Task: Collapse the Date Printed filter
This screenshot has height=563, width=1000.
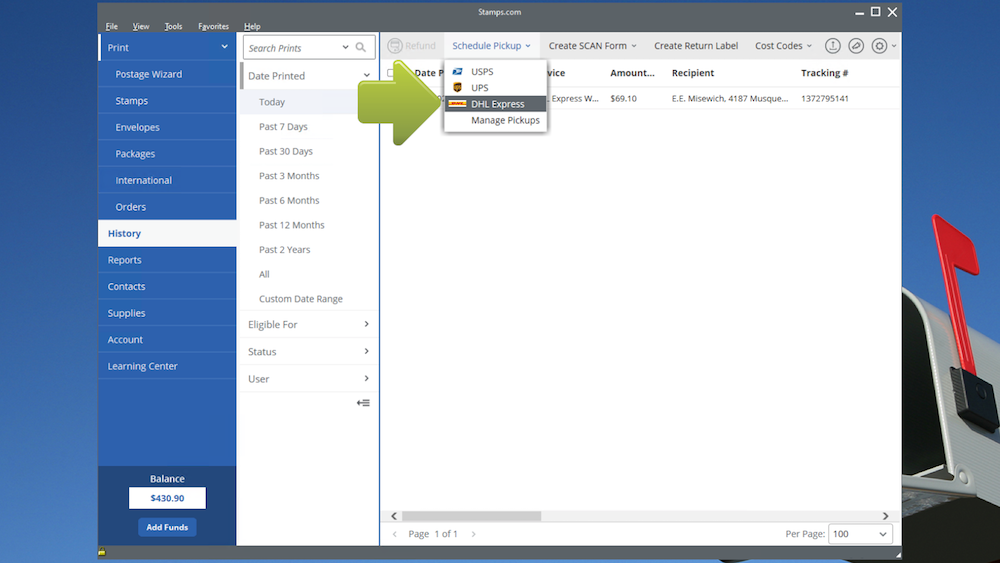Action: (367, 75)
